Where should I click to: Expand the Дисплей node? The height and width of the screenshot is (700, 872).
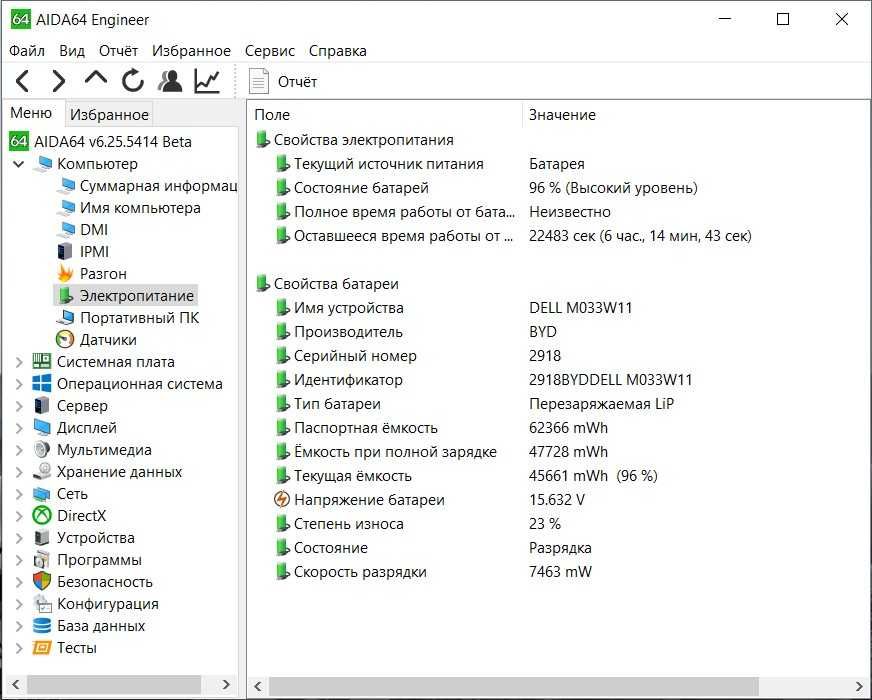point(18,428)
